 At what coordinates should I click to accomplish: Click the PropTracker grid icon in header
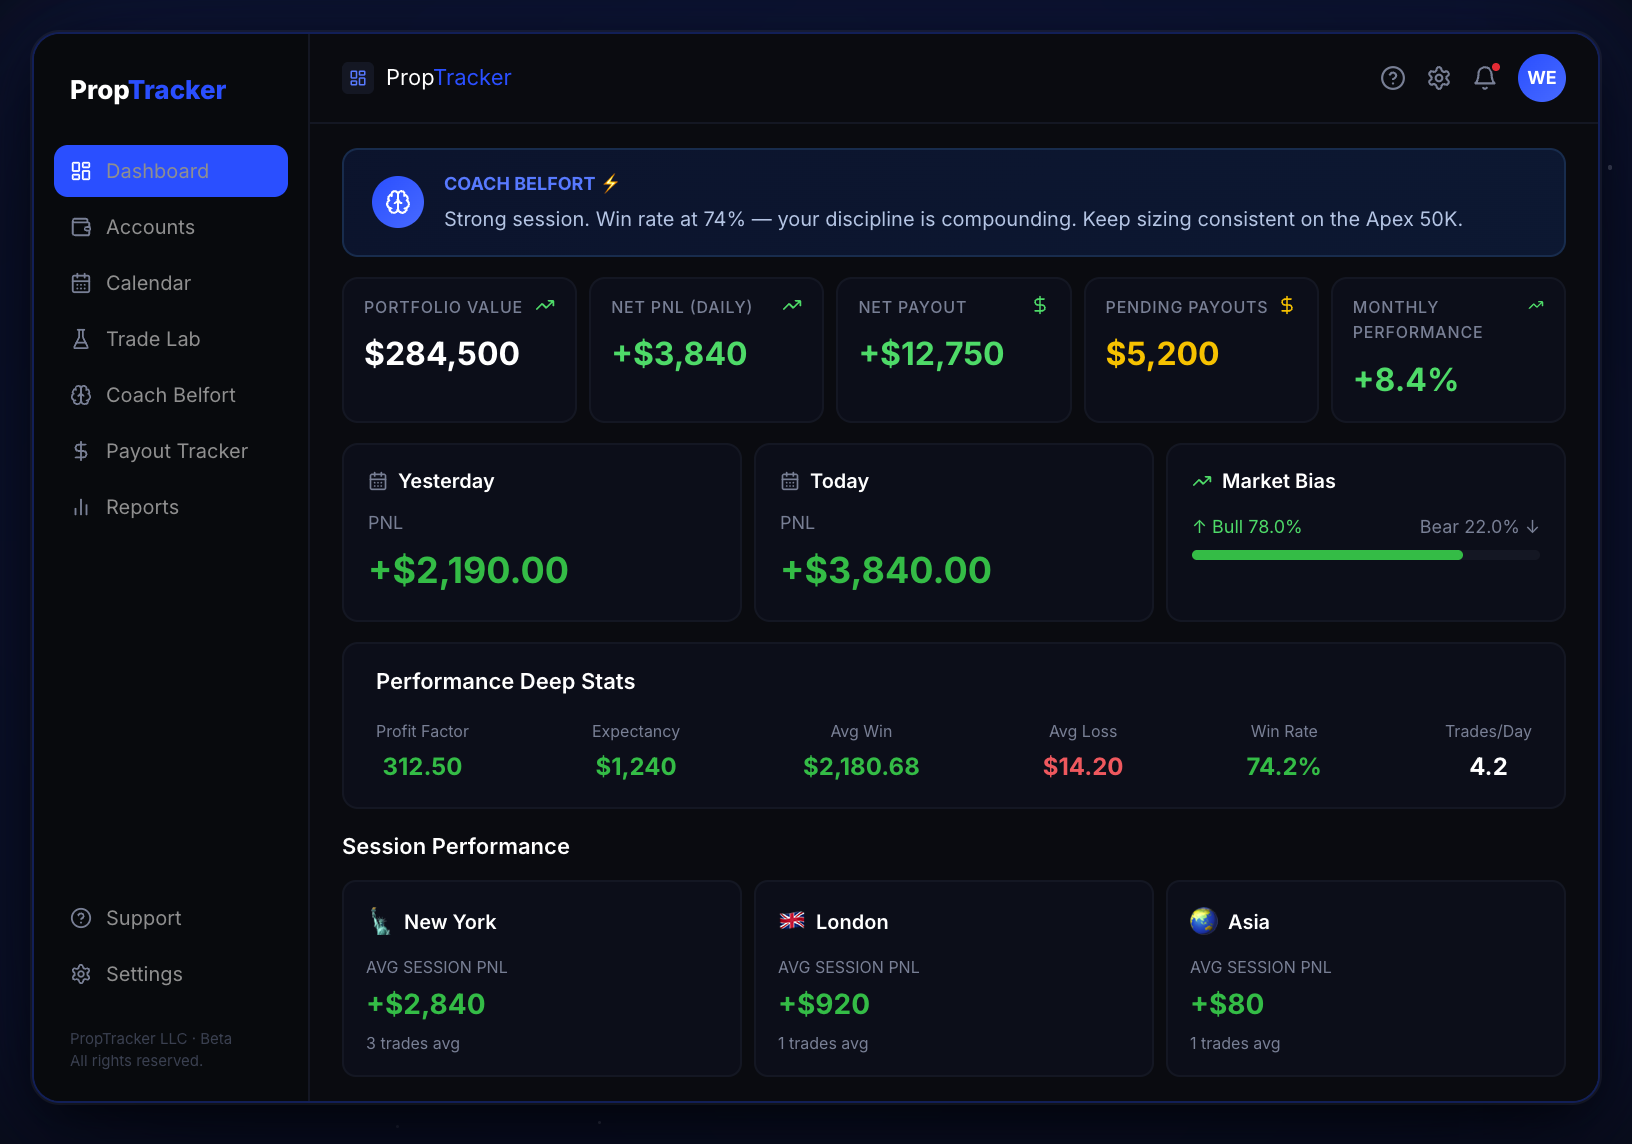357,77
